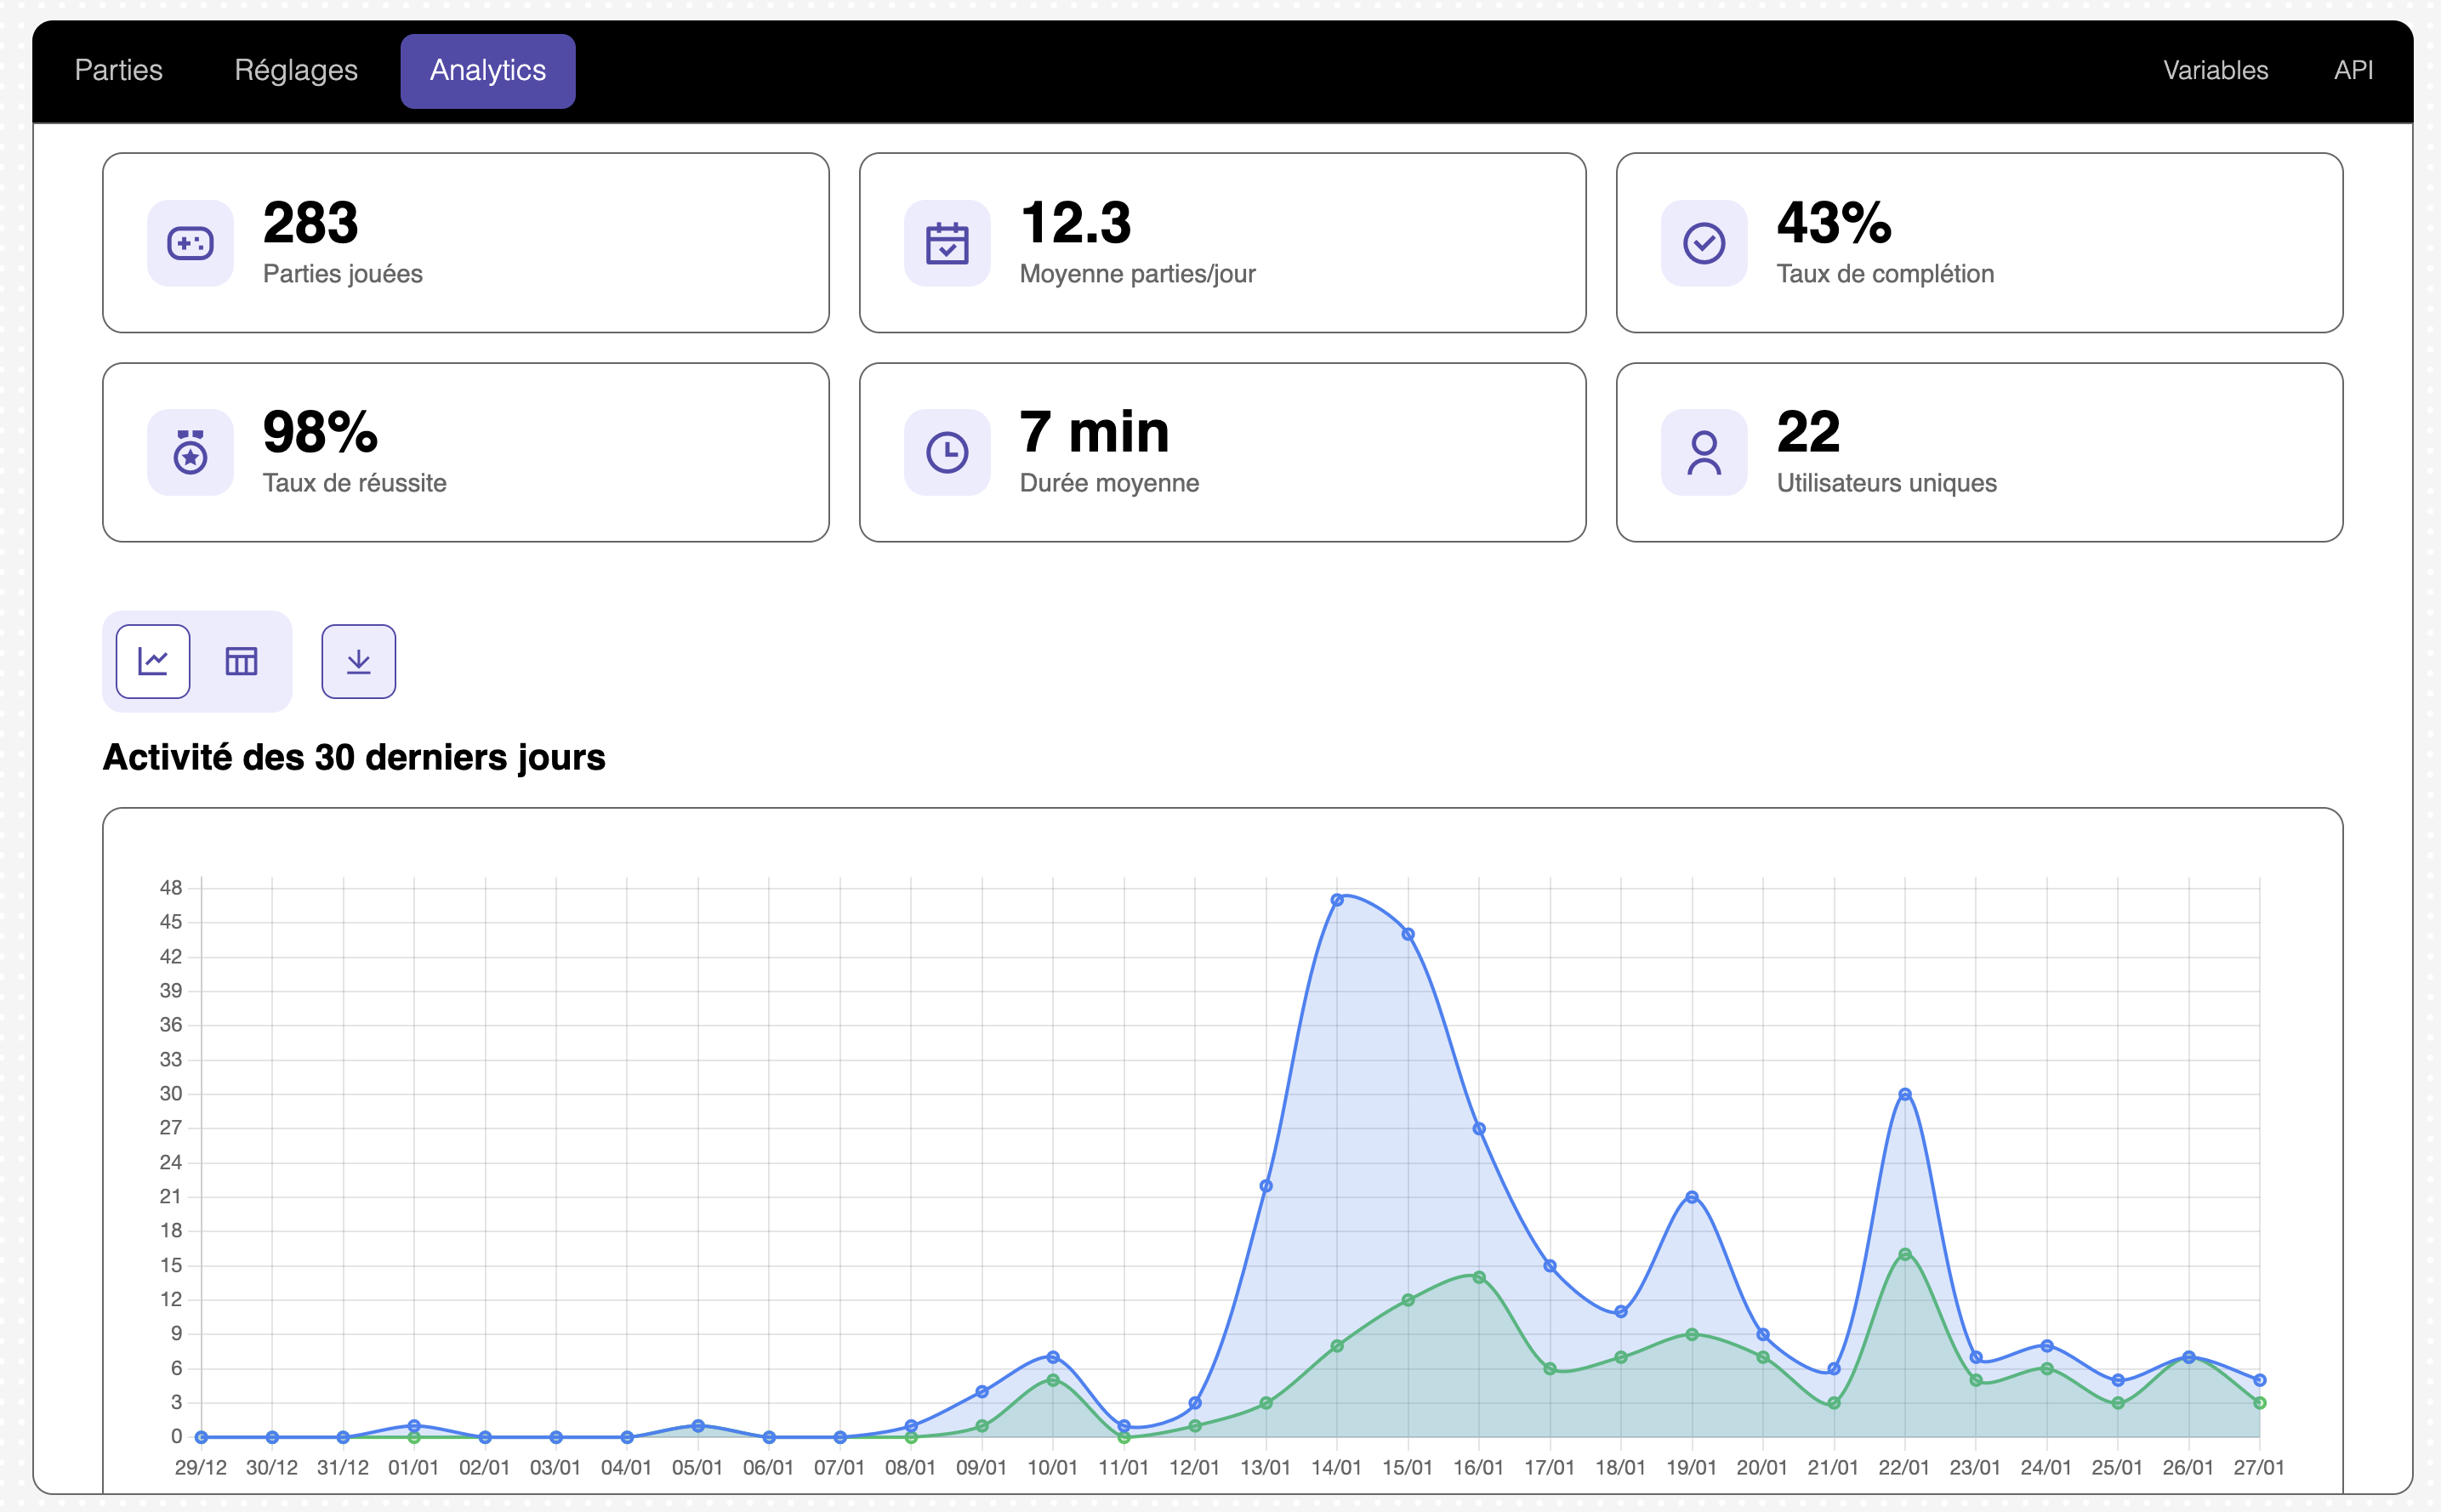Open the API link
This screenshot has height=1512, width=2441.
click(x=2352, y=70)
